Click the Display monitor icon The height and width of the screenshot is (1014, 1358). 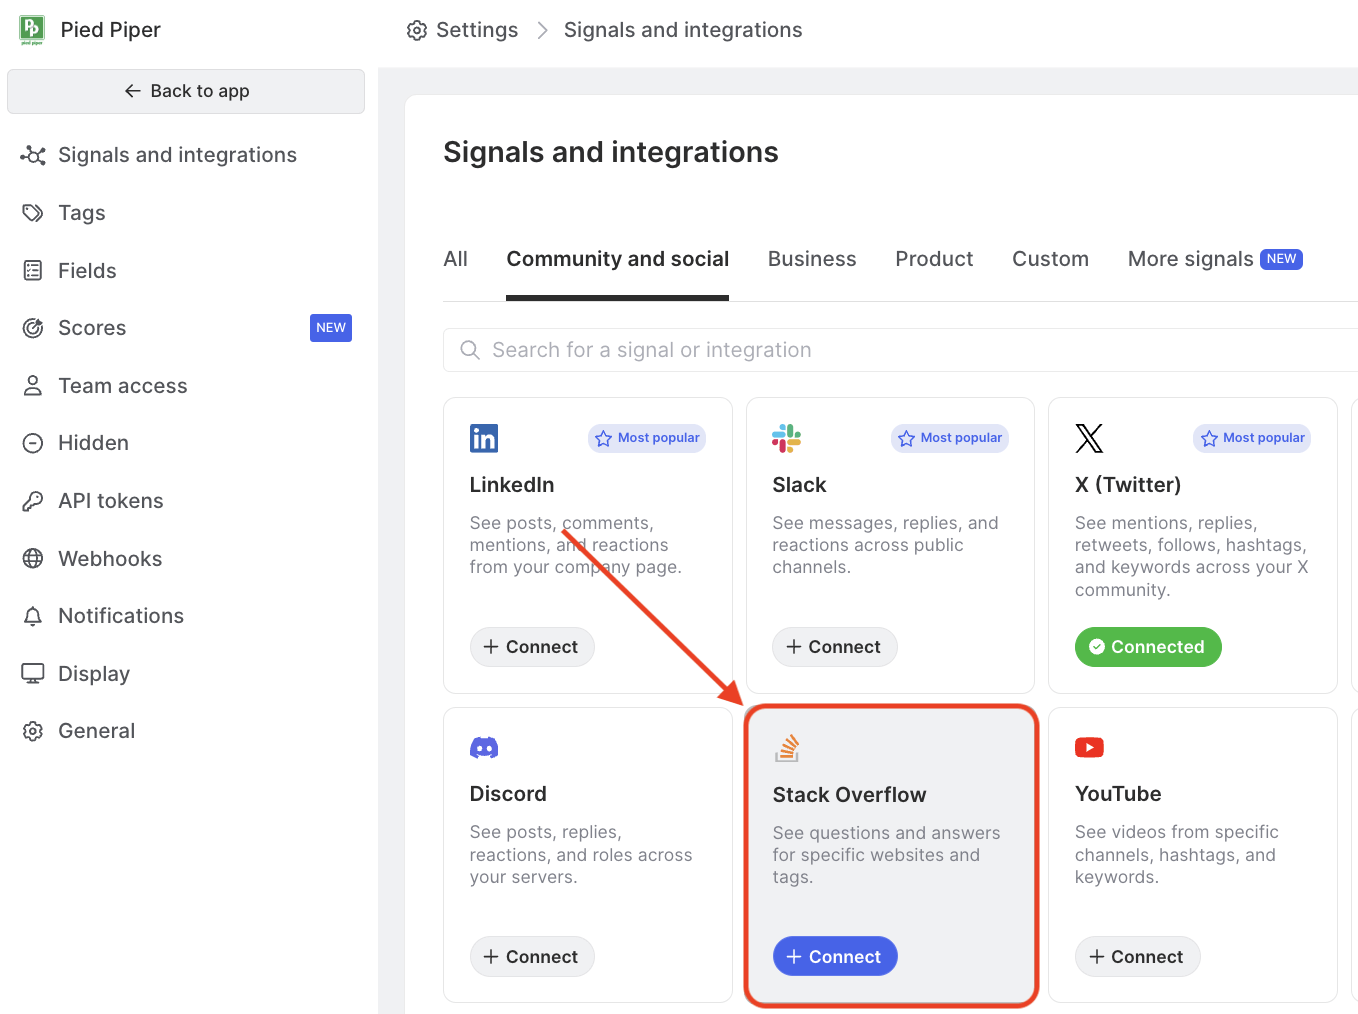33,674
